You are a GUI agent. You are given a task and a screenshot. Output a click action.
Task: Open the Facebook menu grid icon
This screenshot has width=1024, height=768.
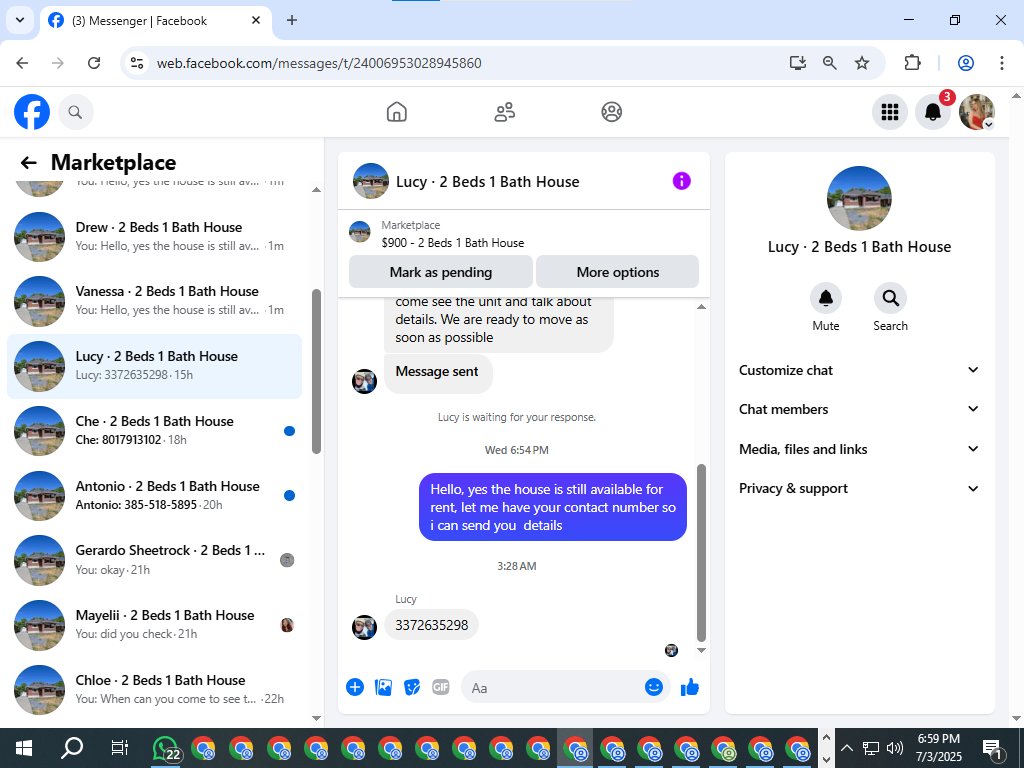(x=889, y=112)
